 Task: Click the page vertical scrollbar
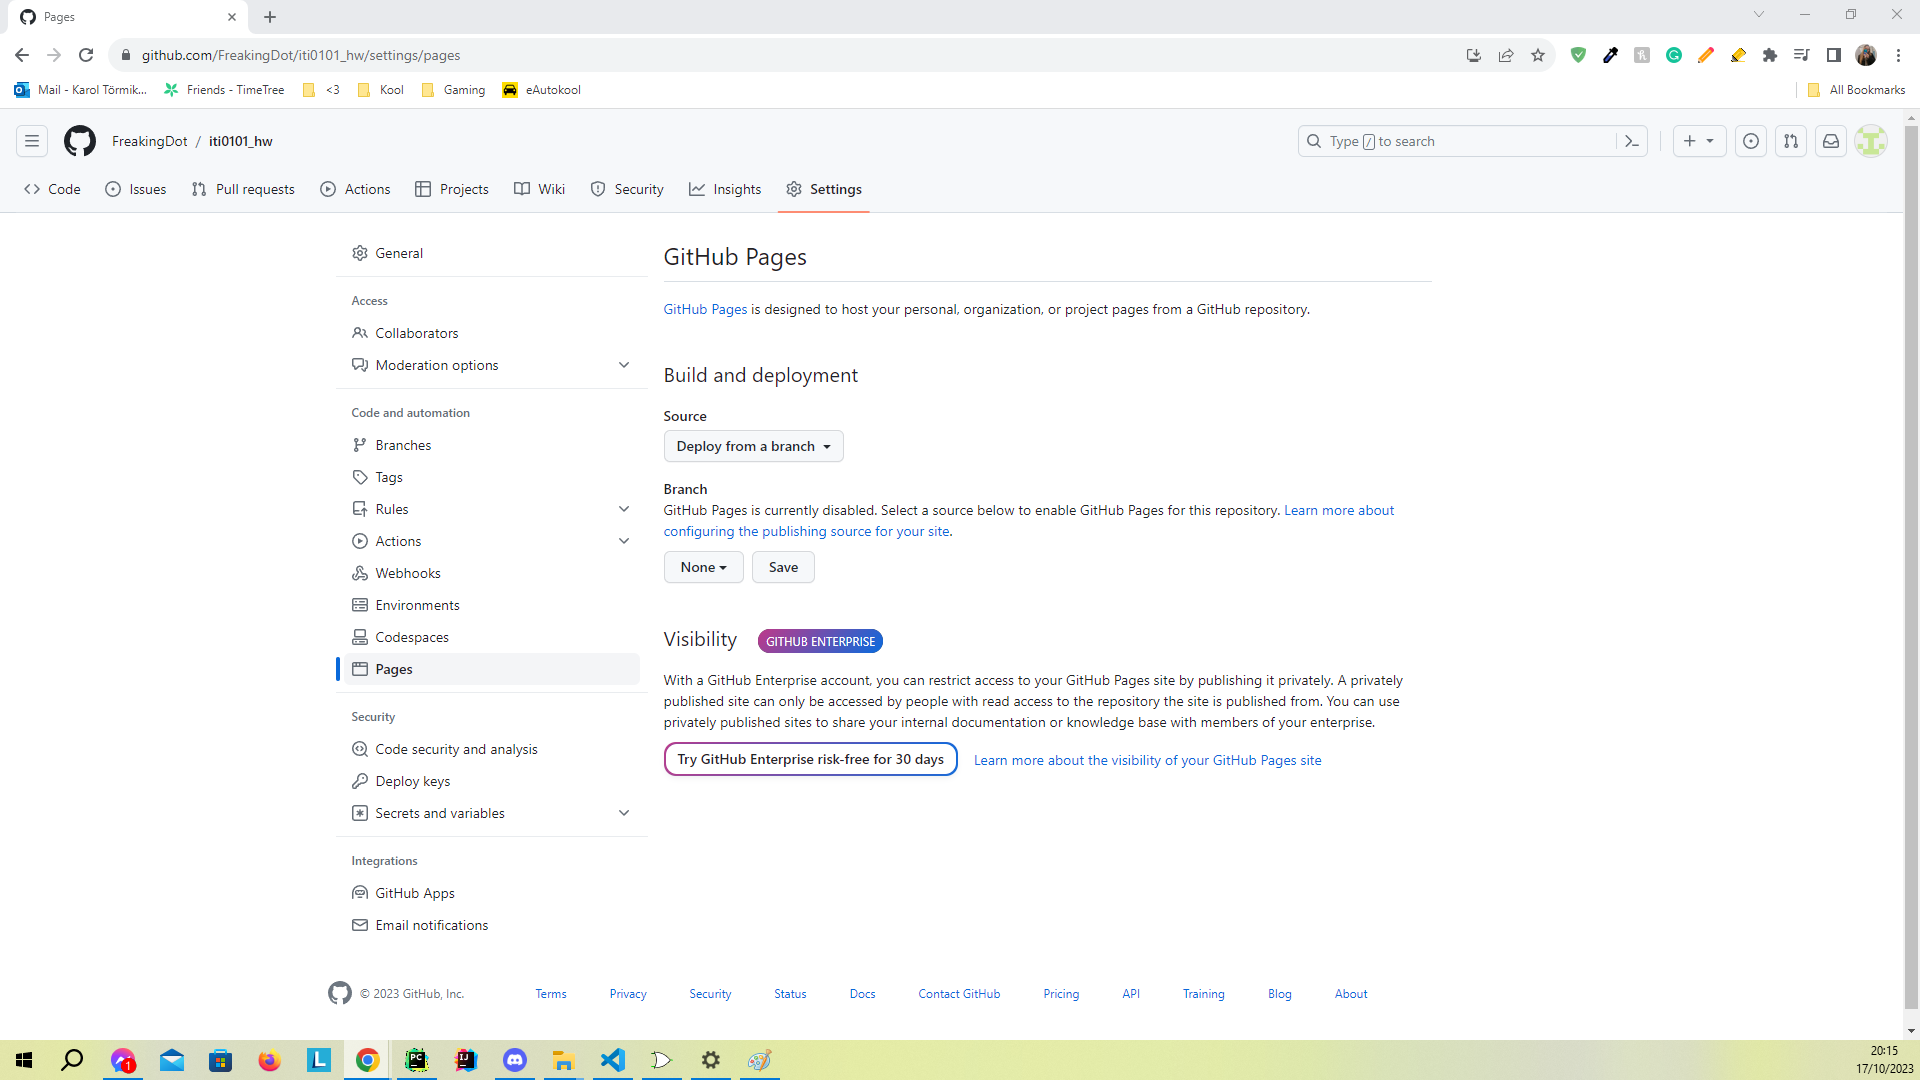tap(1911, 567)
